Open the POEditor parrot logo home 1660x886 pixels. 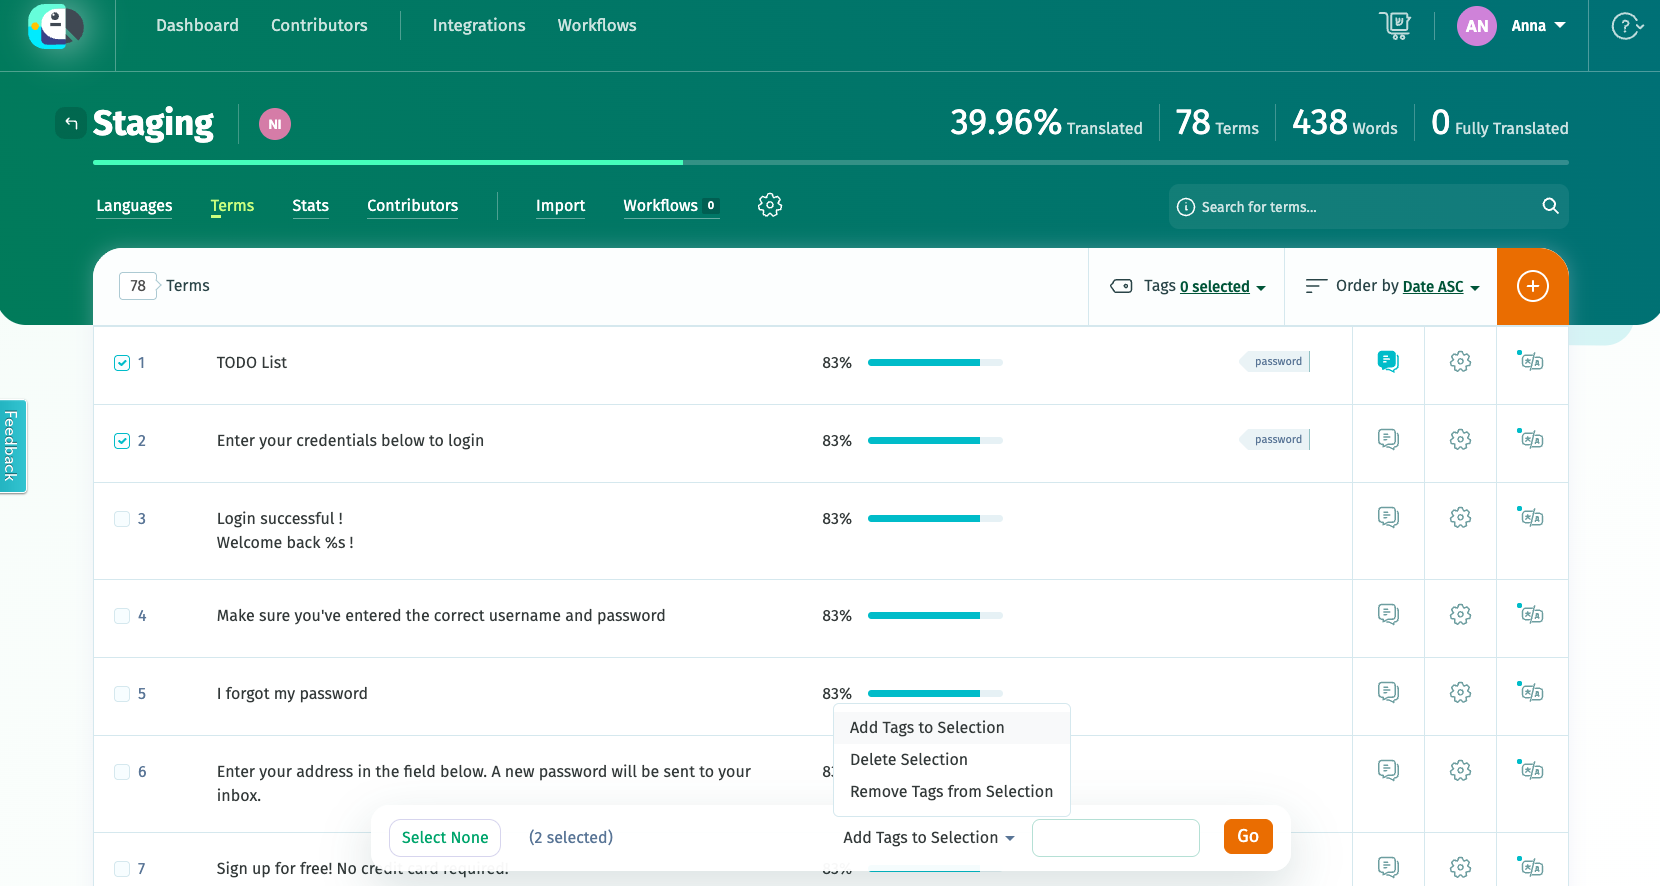click(x=55, y=27)
